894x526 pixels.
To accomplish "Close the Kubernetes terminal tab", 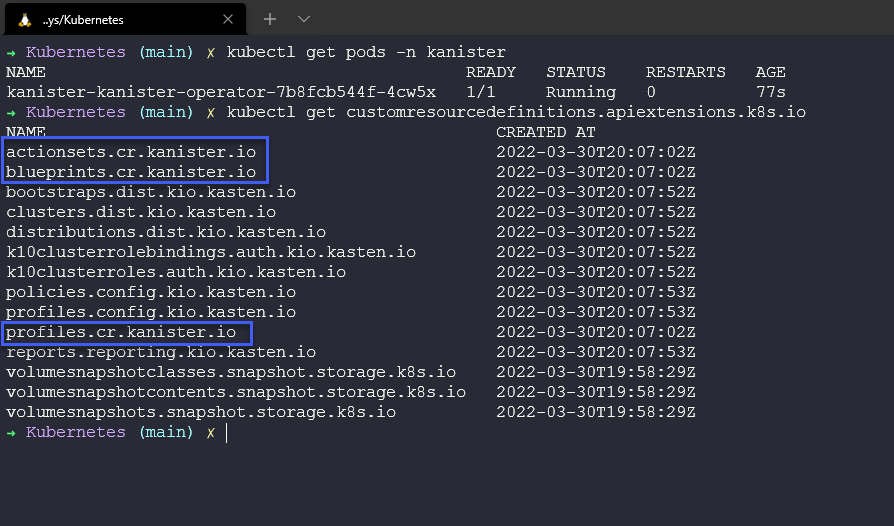I will pos(228,19).
